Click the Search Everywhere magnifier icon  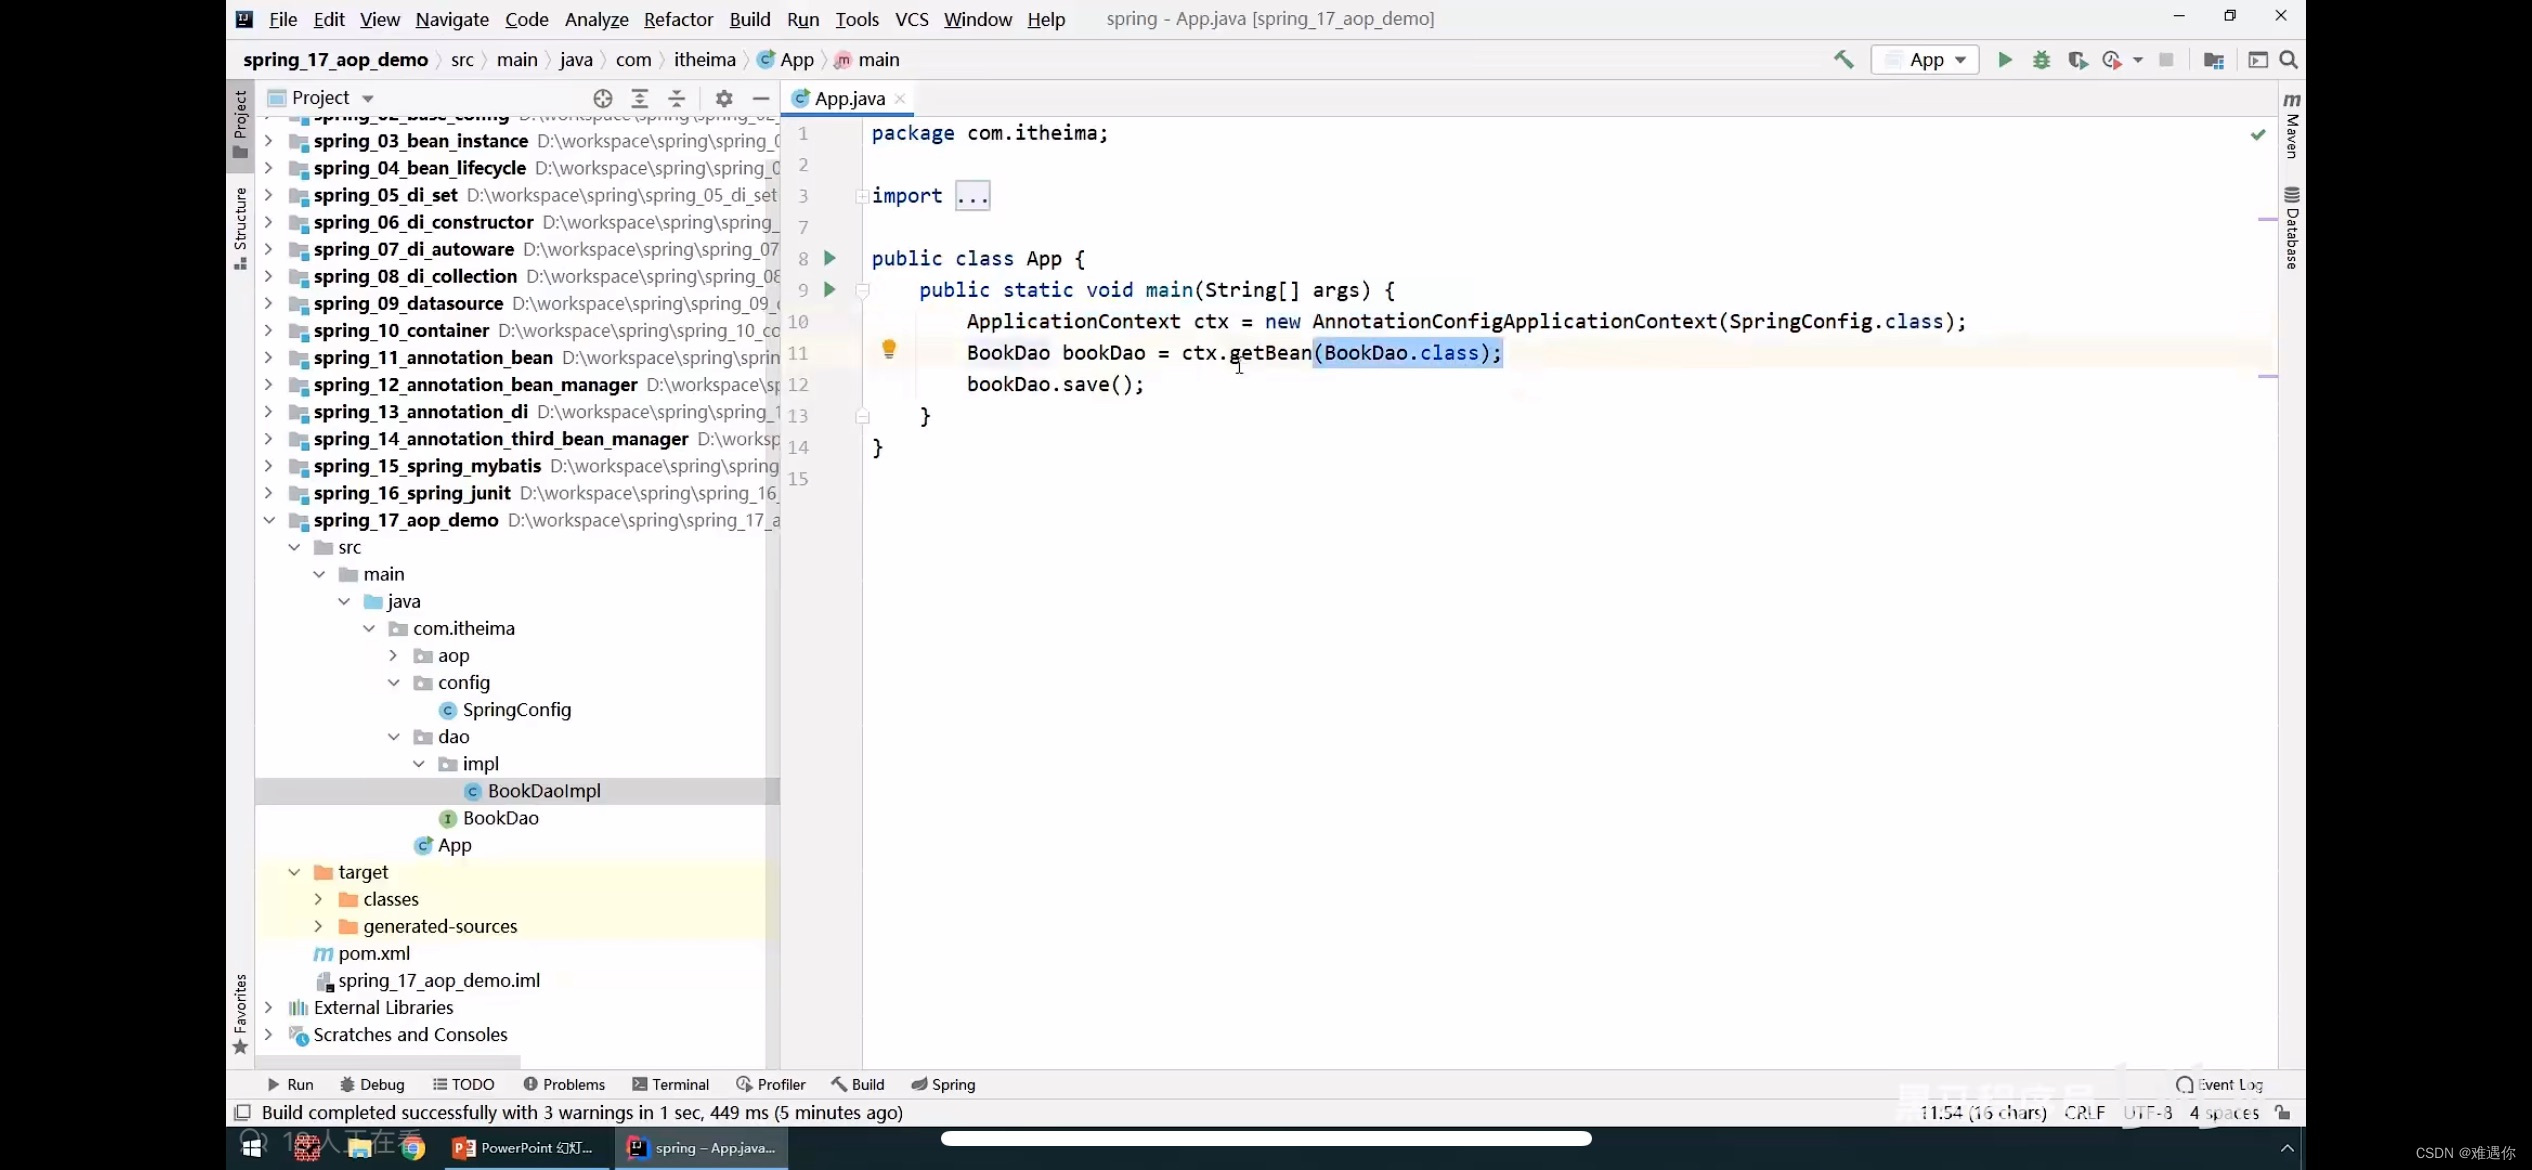pyautogui.click(x=2288, y=60)
